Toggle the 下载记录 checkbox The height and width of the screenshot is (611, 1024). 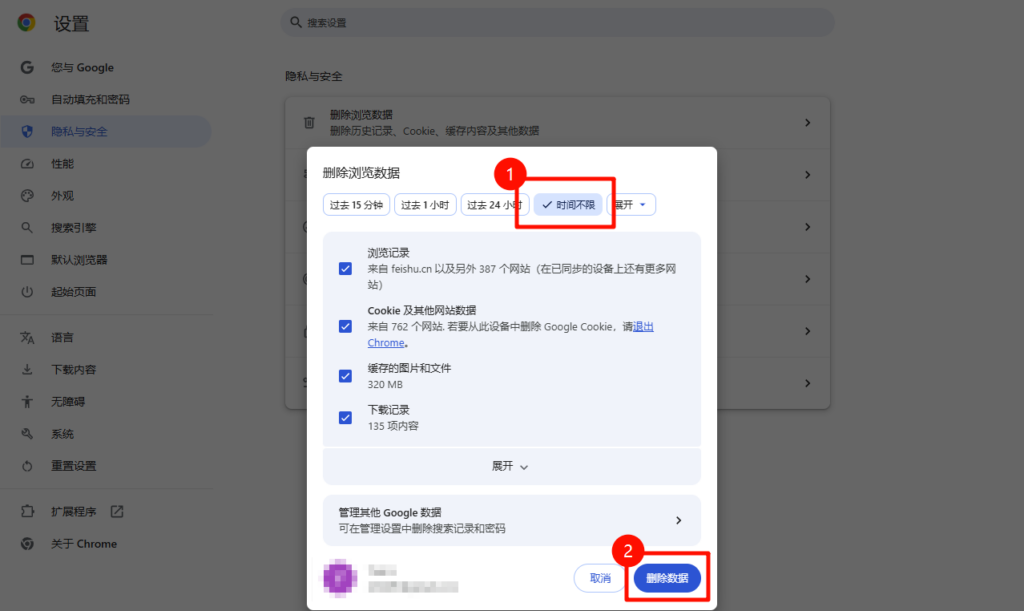(x=345, y=417)
